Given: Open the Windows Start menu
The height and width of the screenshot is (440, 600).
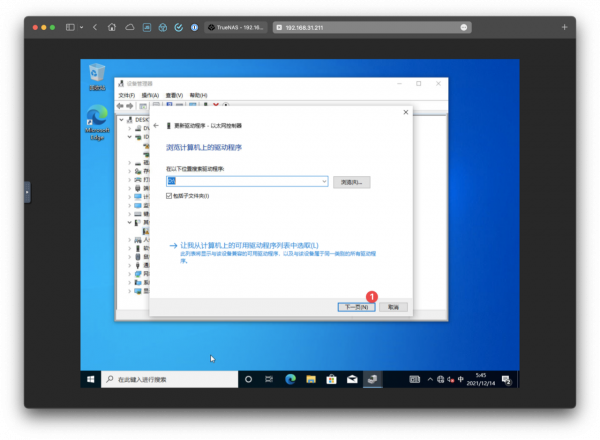Looking at the screenshot, I should pos(91,379).
